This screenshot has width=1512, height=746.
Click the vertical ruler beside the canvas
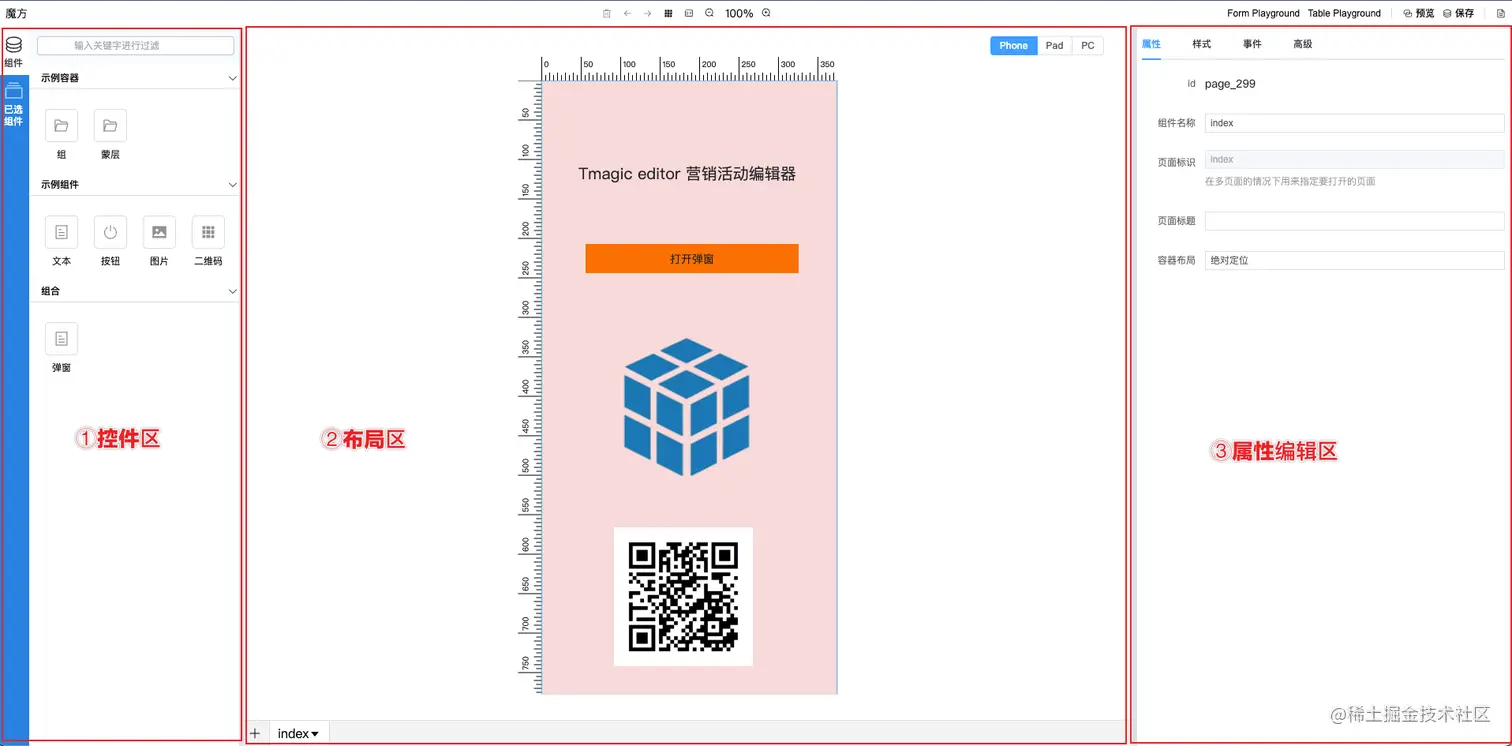coord(529,387)
